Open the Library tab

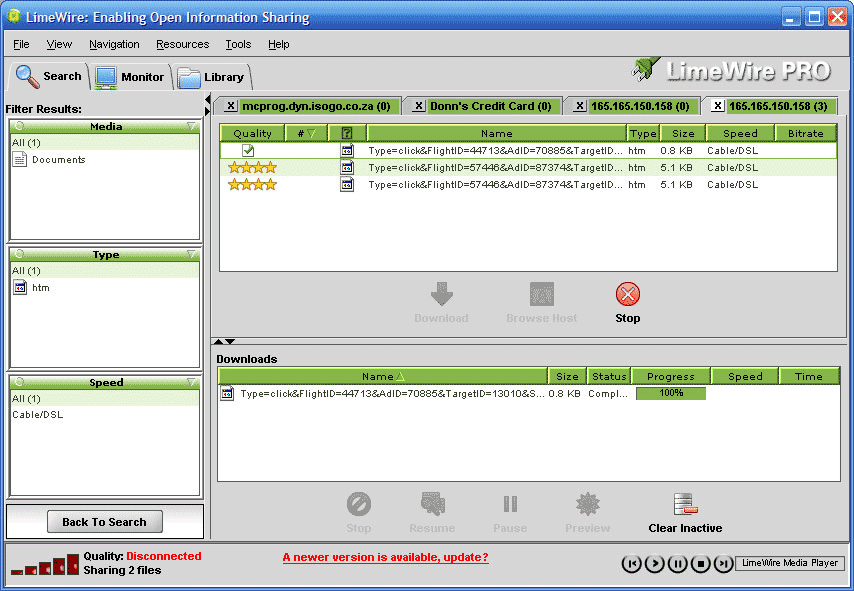pos(211,77)
